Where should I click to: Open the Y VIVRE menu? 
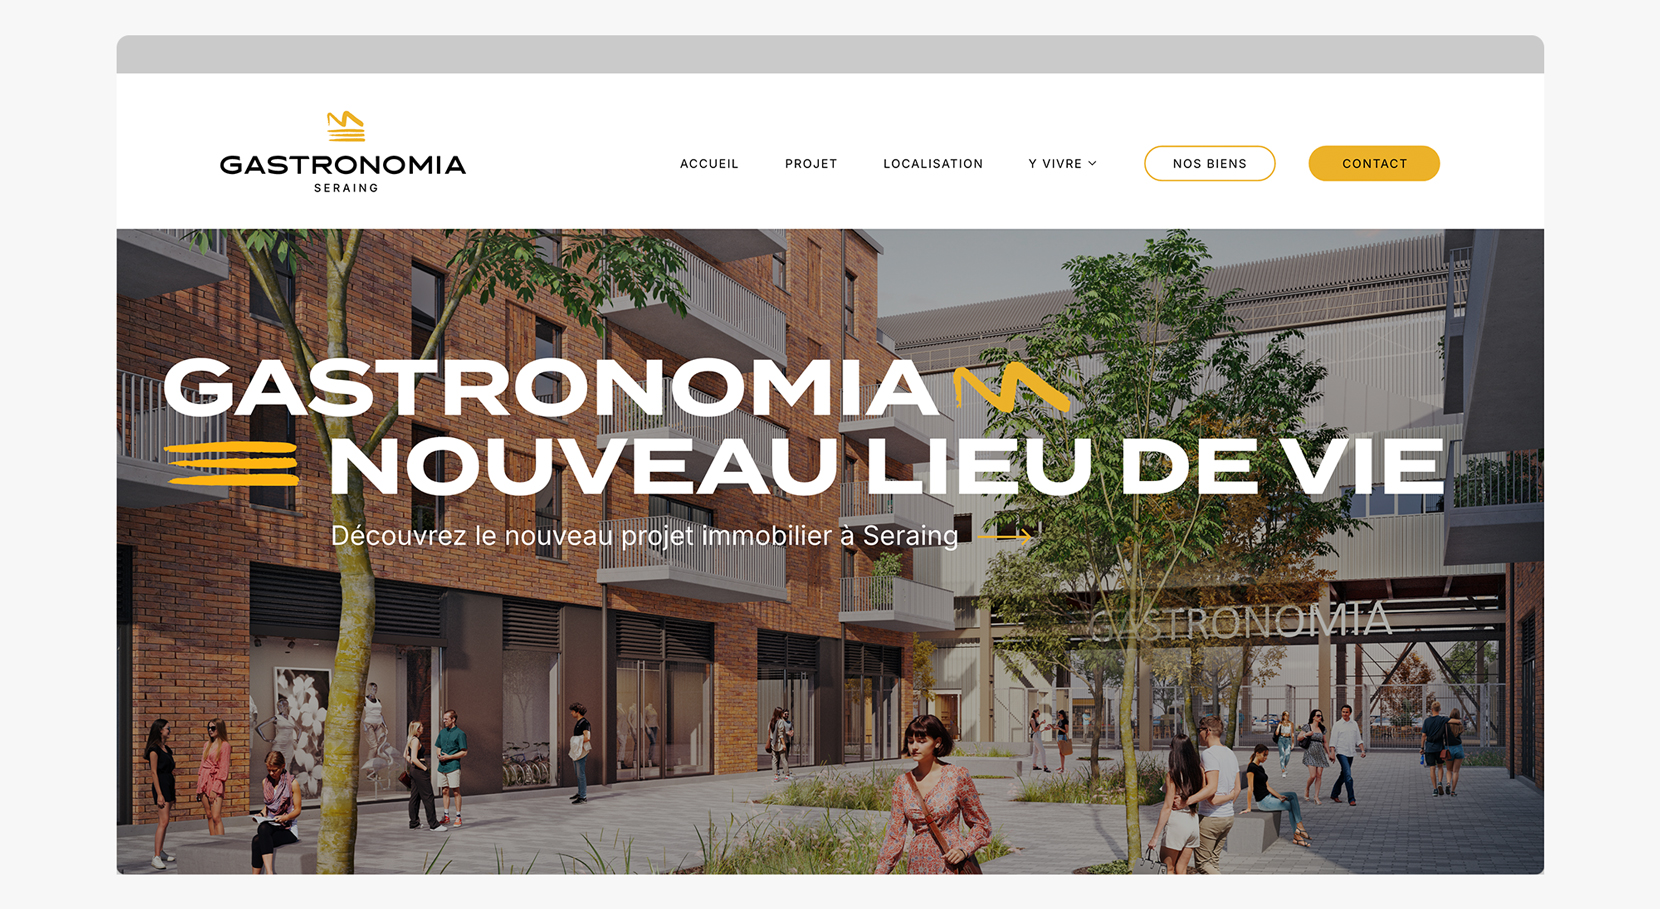click(1062, 163)
